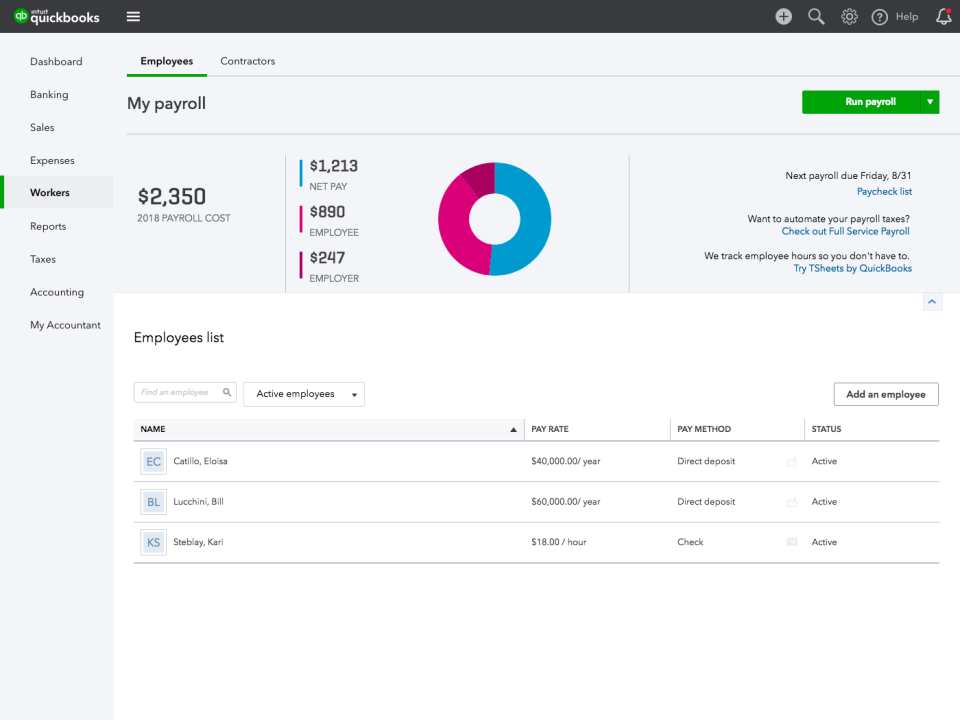Open the Run payroll dropdown arrow
The width and height of the screenshot is (960, 720).
929,101
